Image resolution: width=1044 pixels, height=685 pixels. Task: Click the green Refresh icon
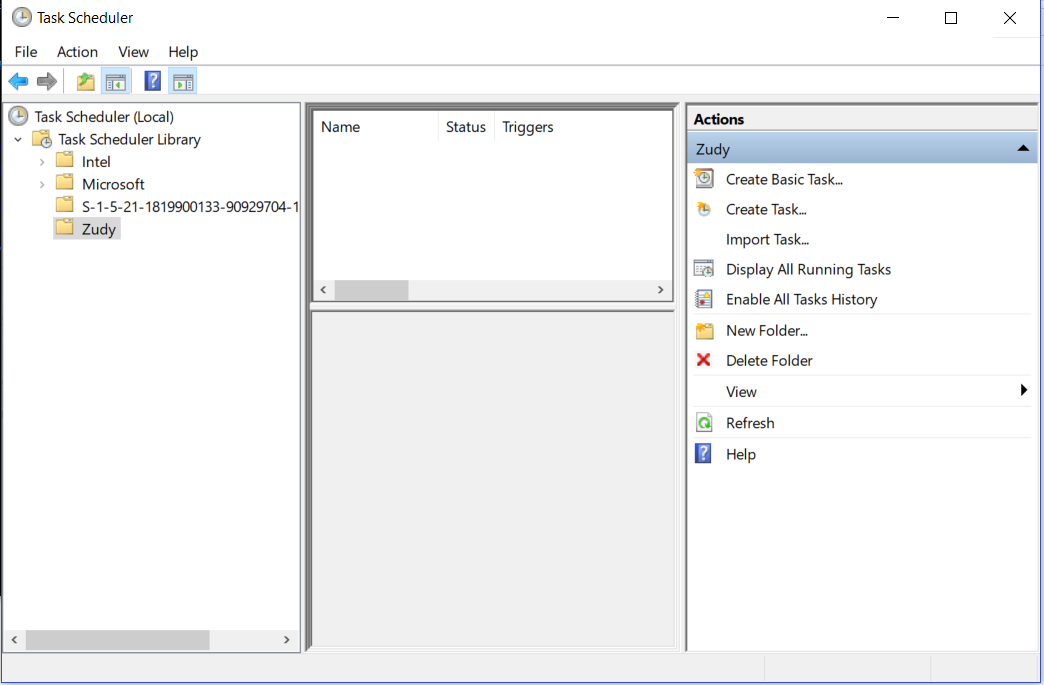pos(704,423)
